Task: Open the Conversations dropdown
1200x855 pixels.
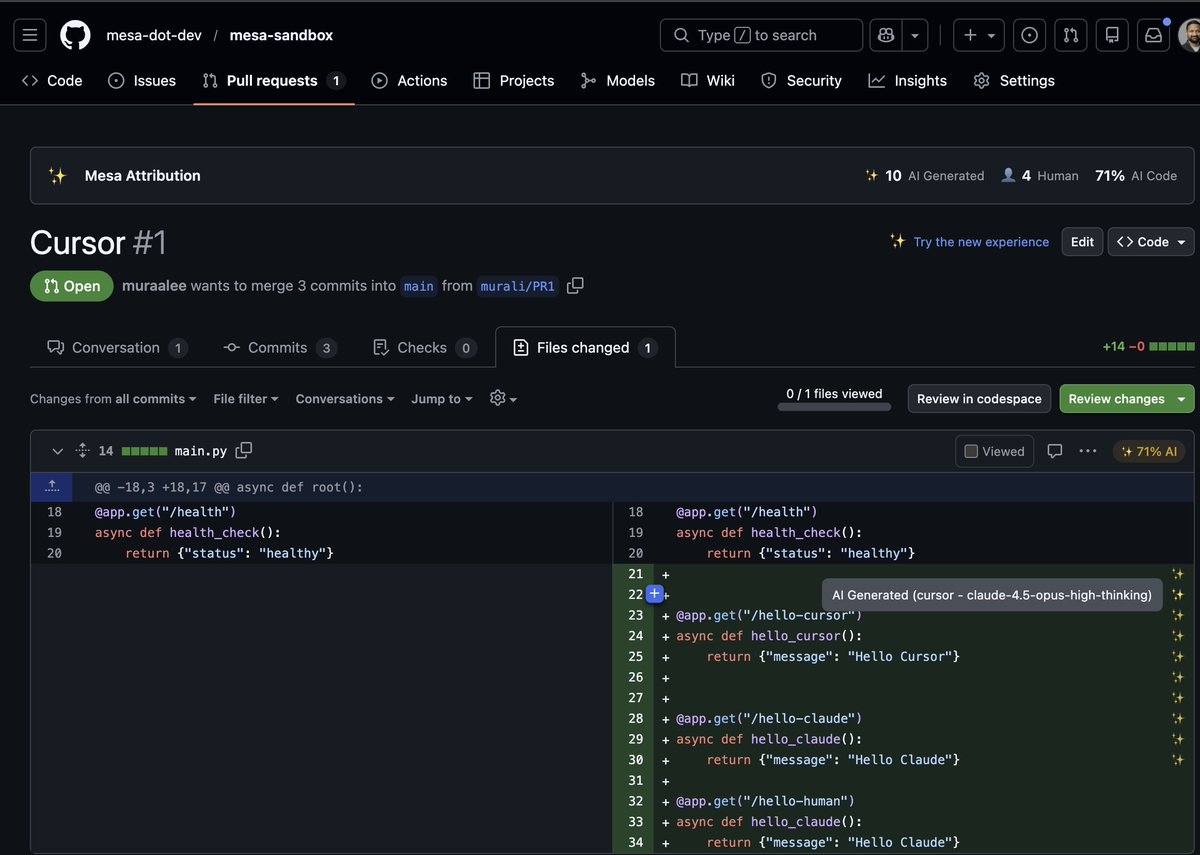Action: 345,399
